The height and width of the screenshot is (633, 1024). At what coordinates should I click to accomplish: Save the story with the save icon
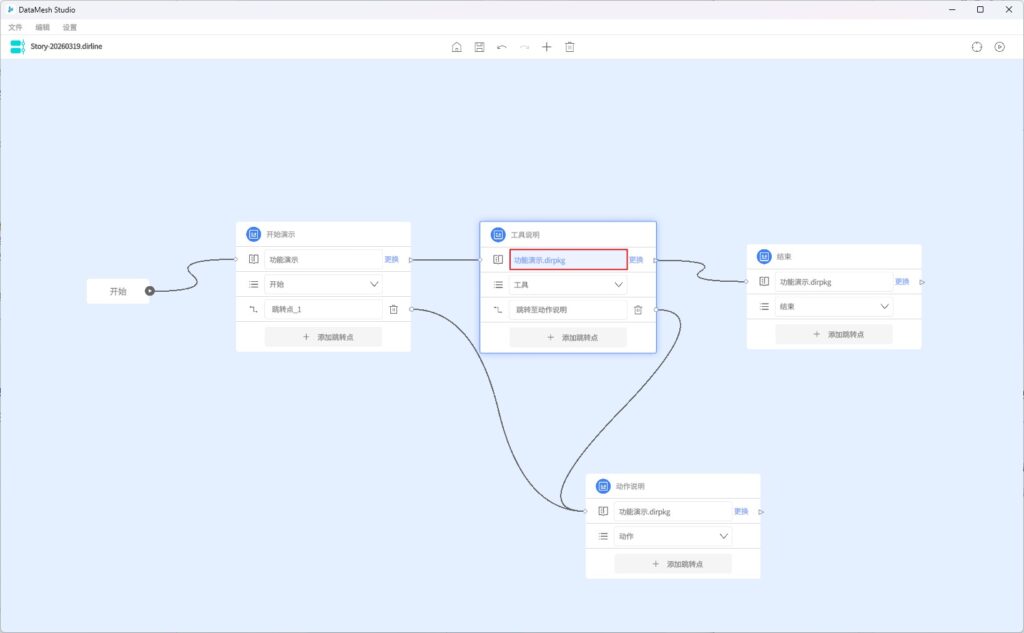coord(479,47)
